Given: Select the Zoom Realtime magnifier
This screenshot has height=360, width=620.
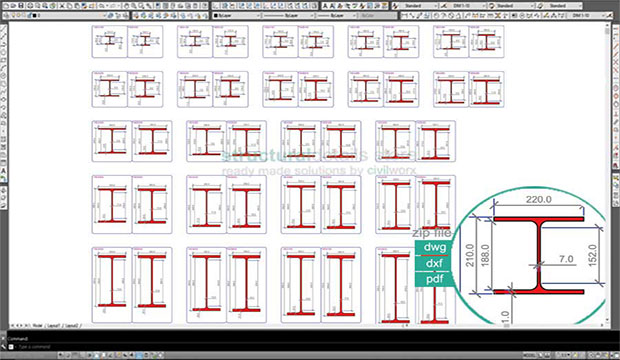Looking at the screenshot, I should (134, 6).
